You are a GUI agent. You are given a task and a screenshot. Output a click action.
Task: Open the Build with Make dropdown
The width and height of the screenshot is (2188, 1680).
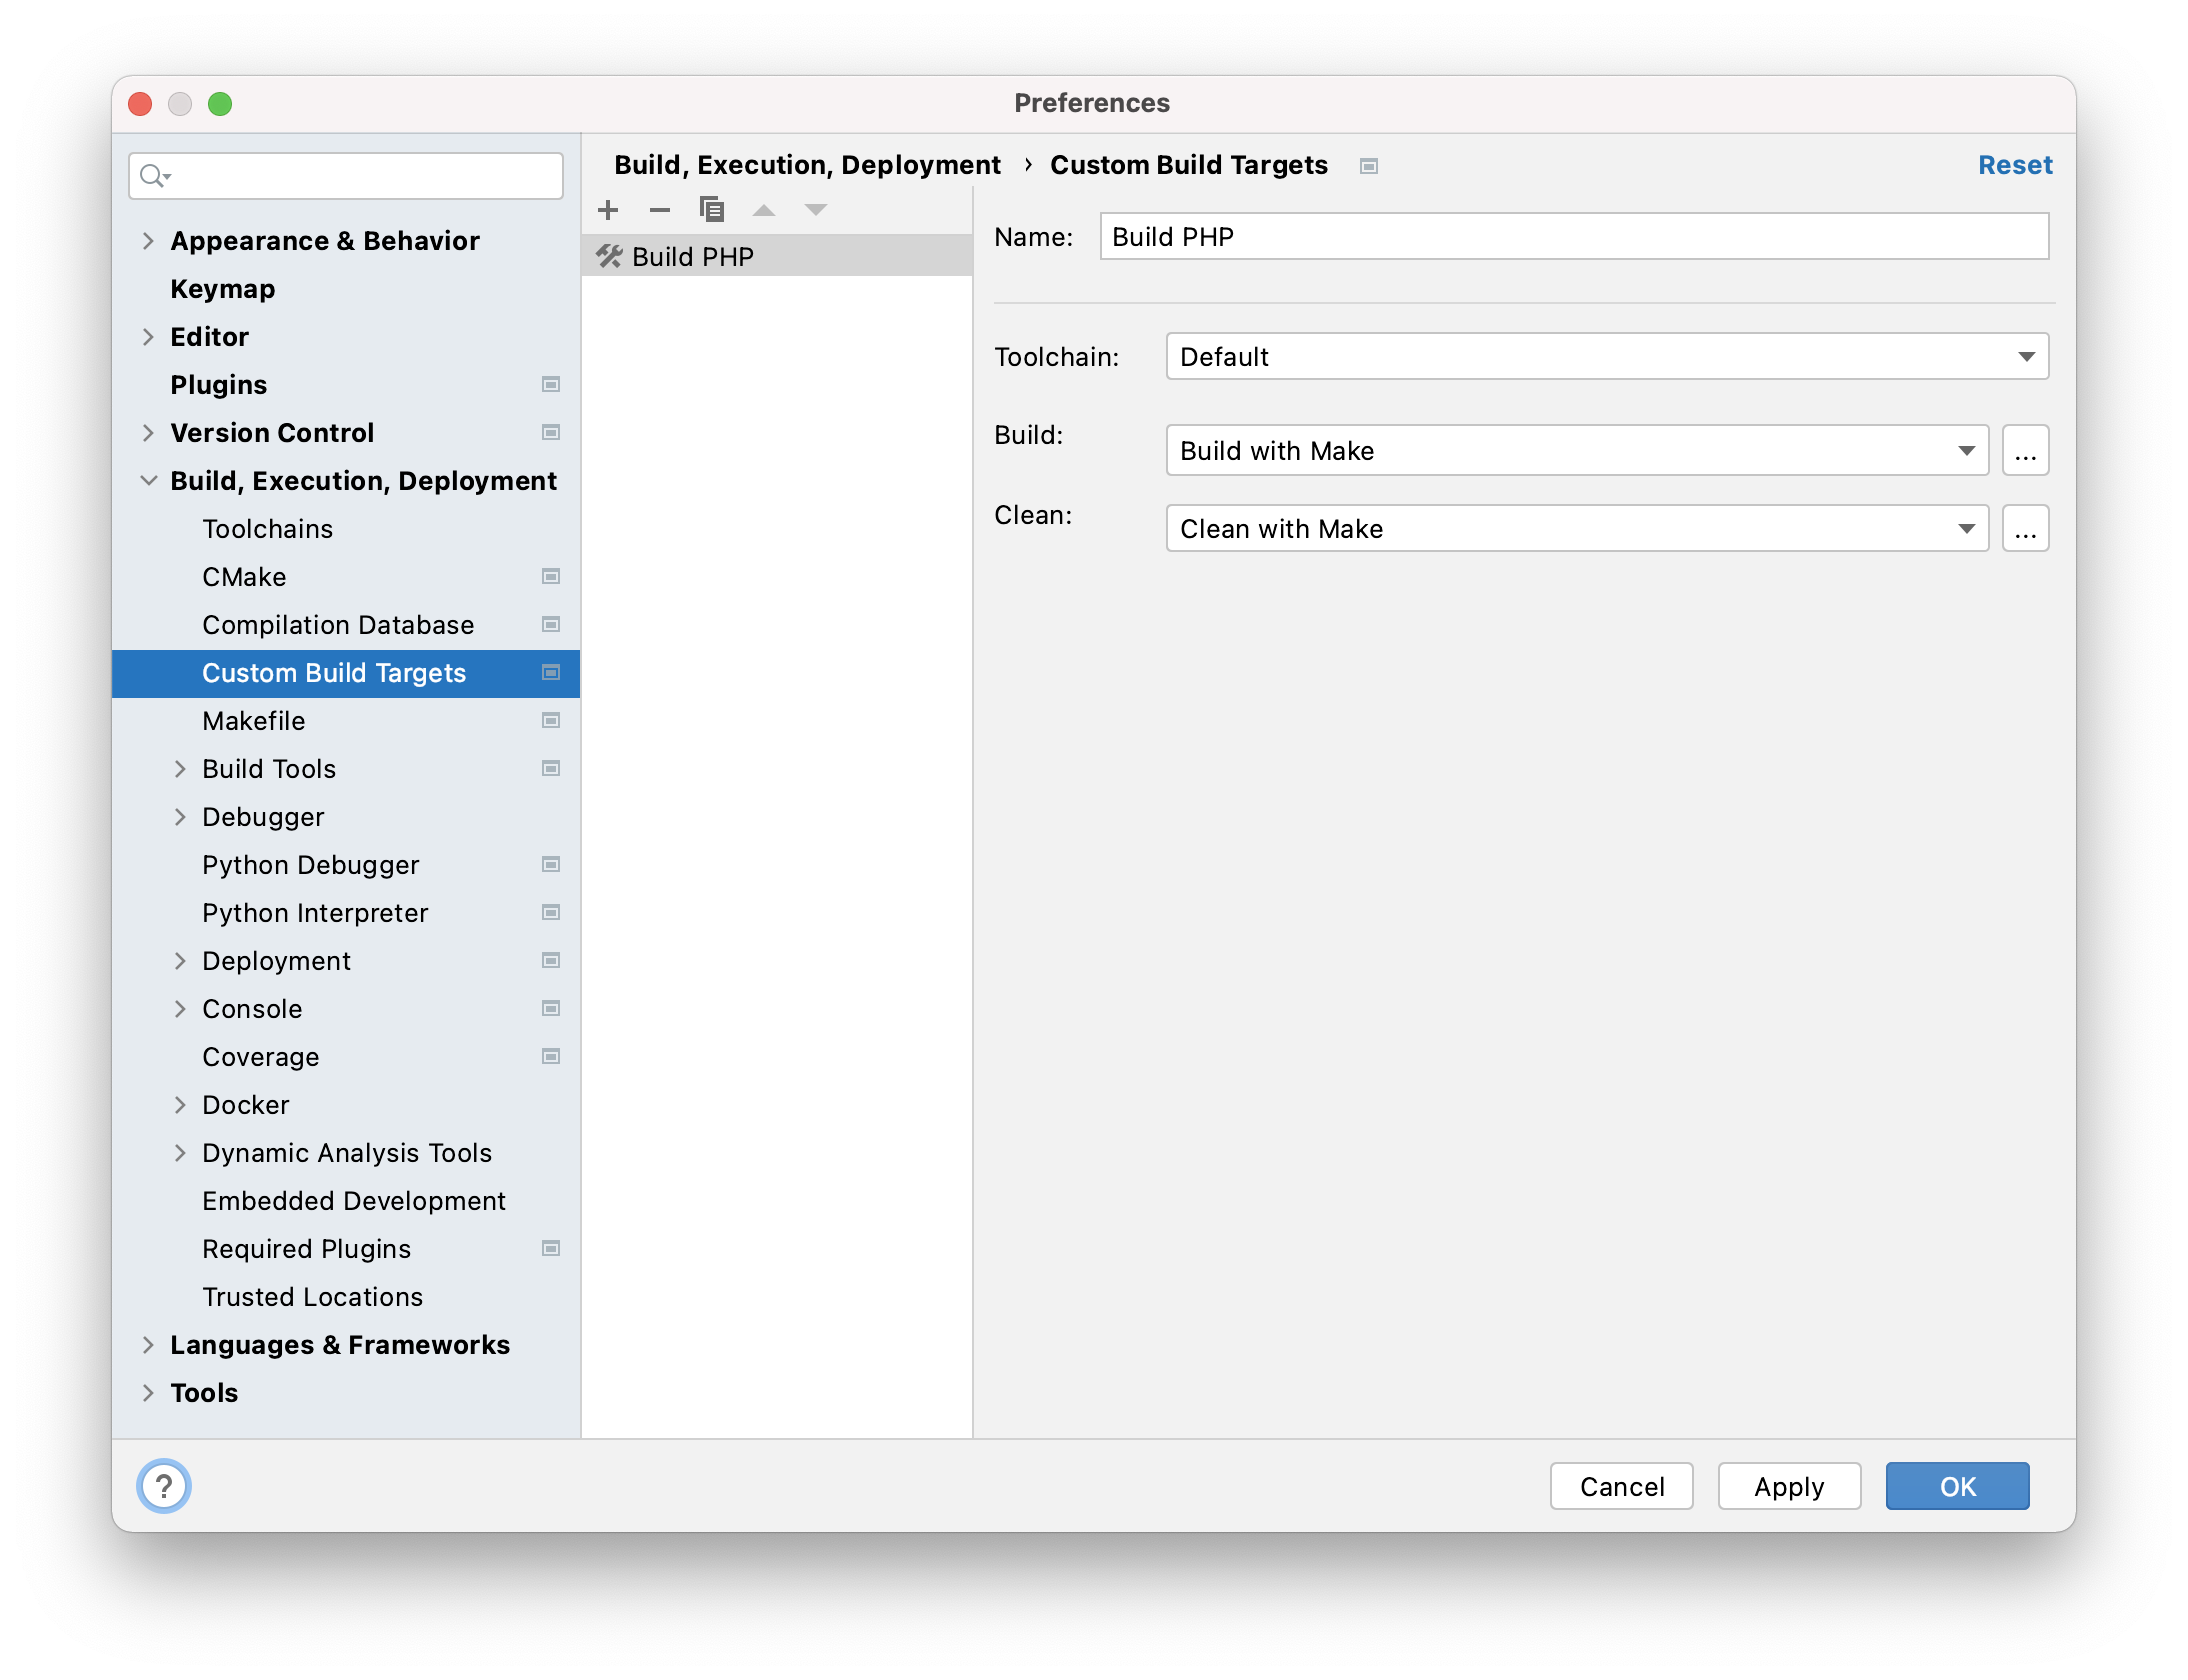click(x=1576, y=451)
